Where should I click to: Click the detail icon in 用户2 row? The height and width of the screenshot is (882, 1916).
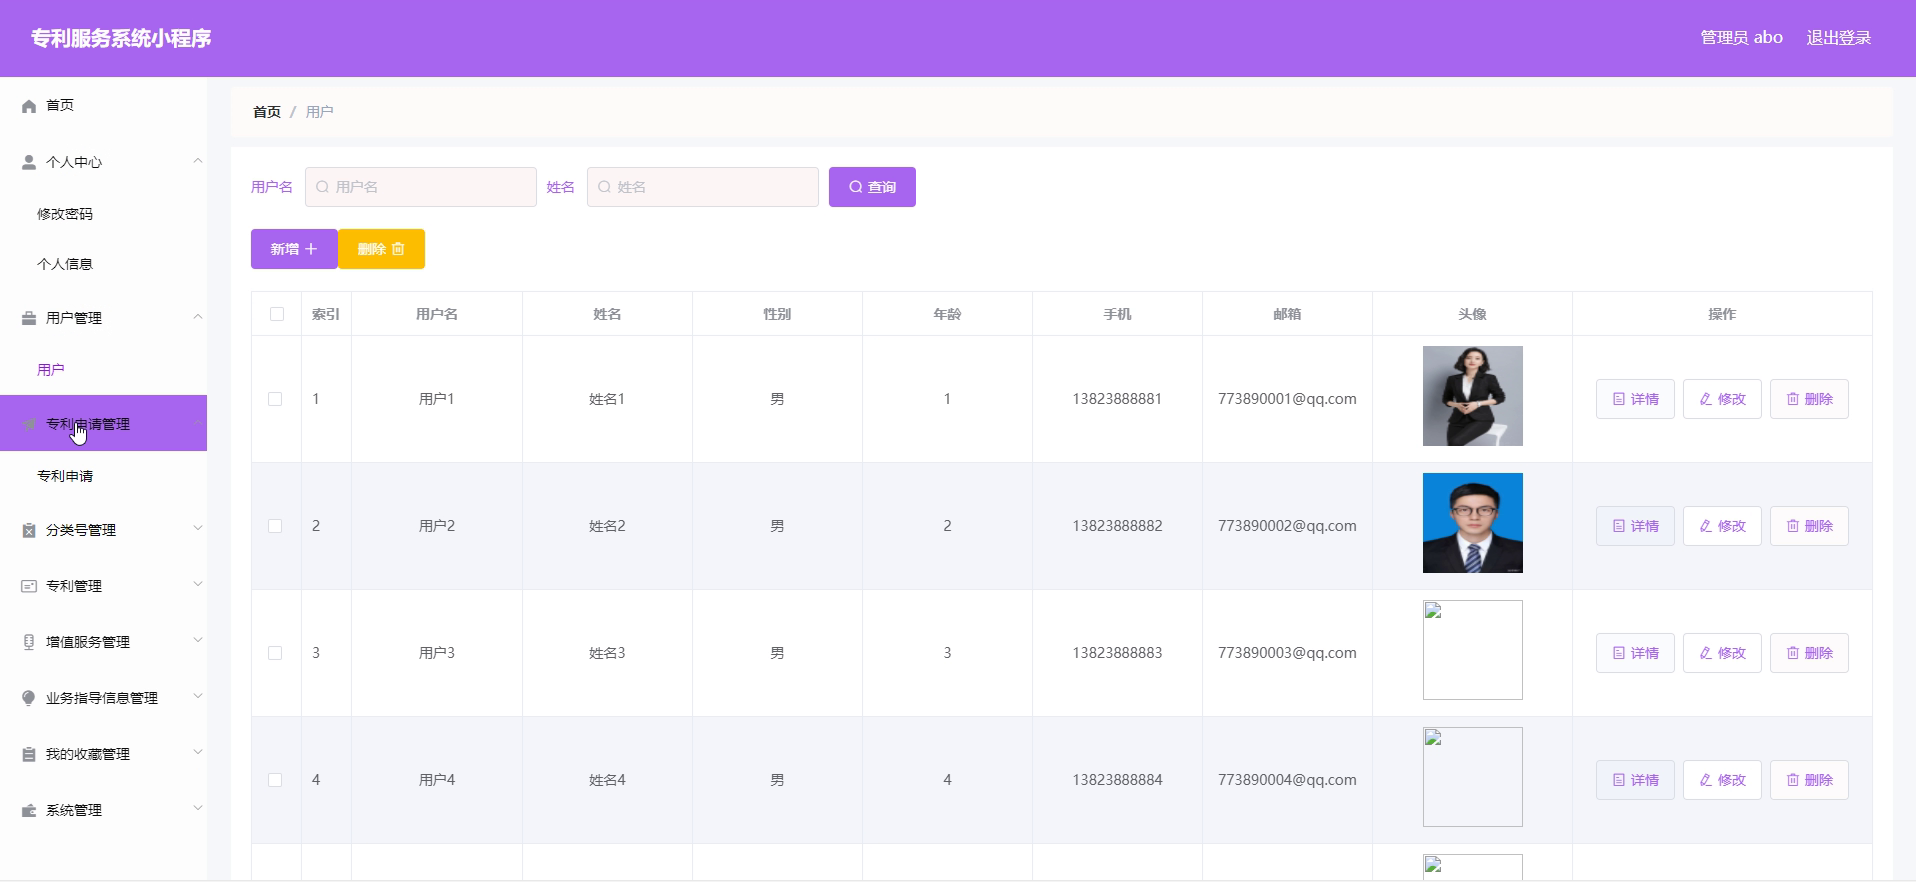(1619, 526)
